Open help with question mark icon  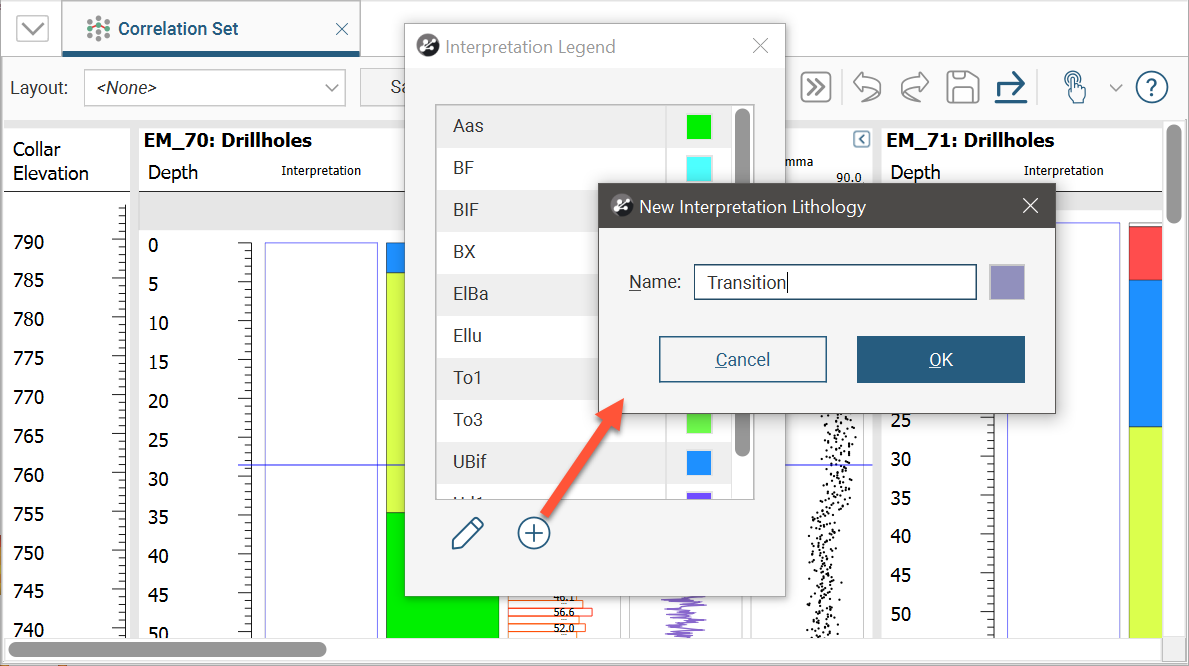point(1152,87)
